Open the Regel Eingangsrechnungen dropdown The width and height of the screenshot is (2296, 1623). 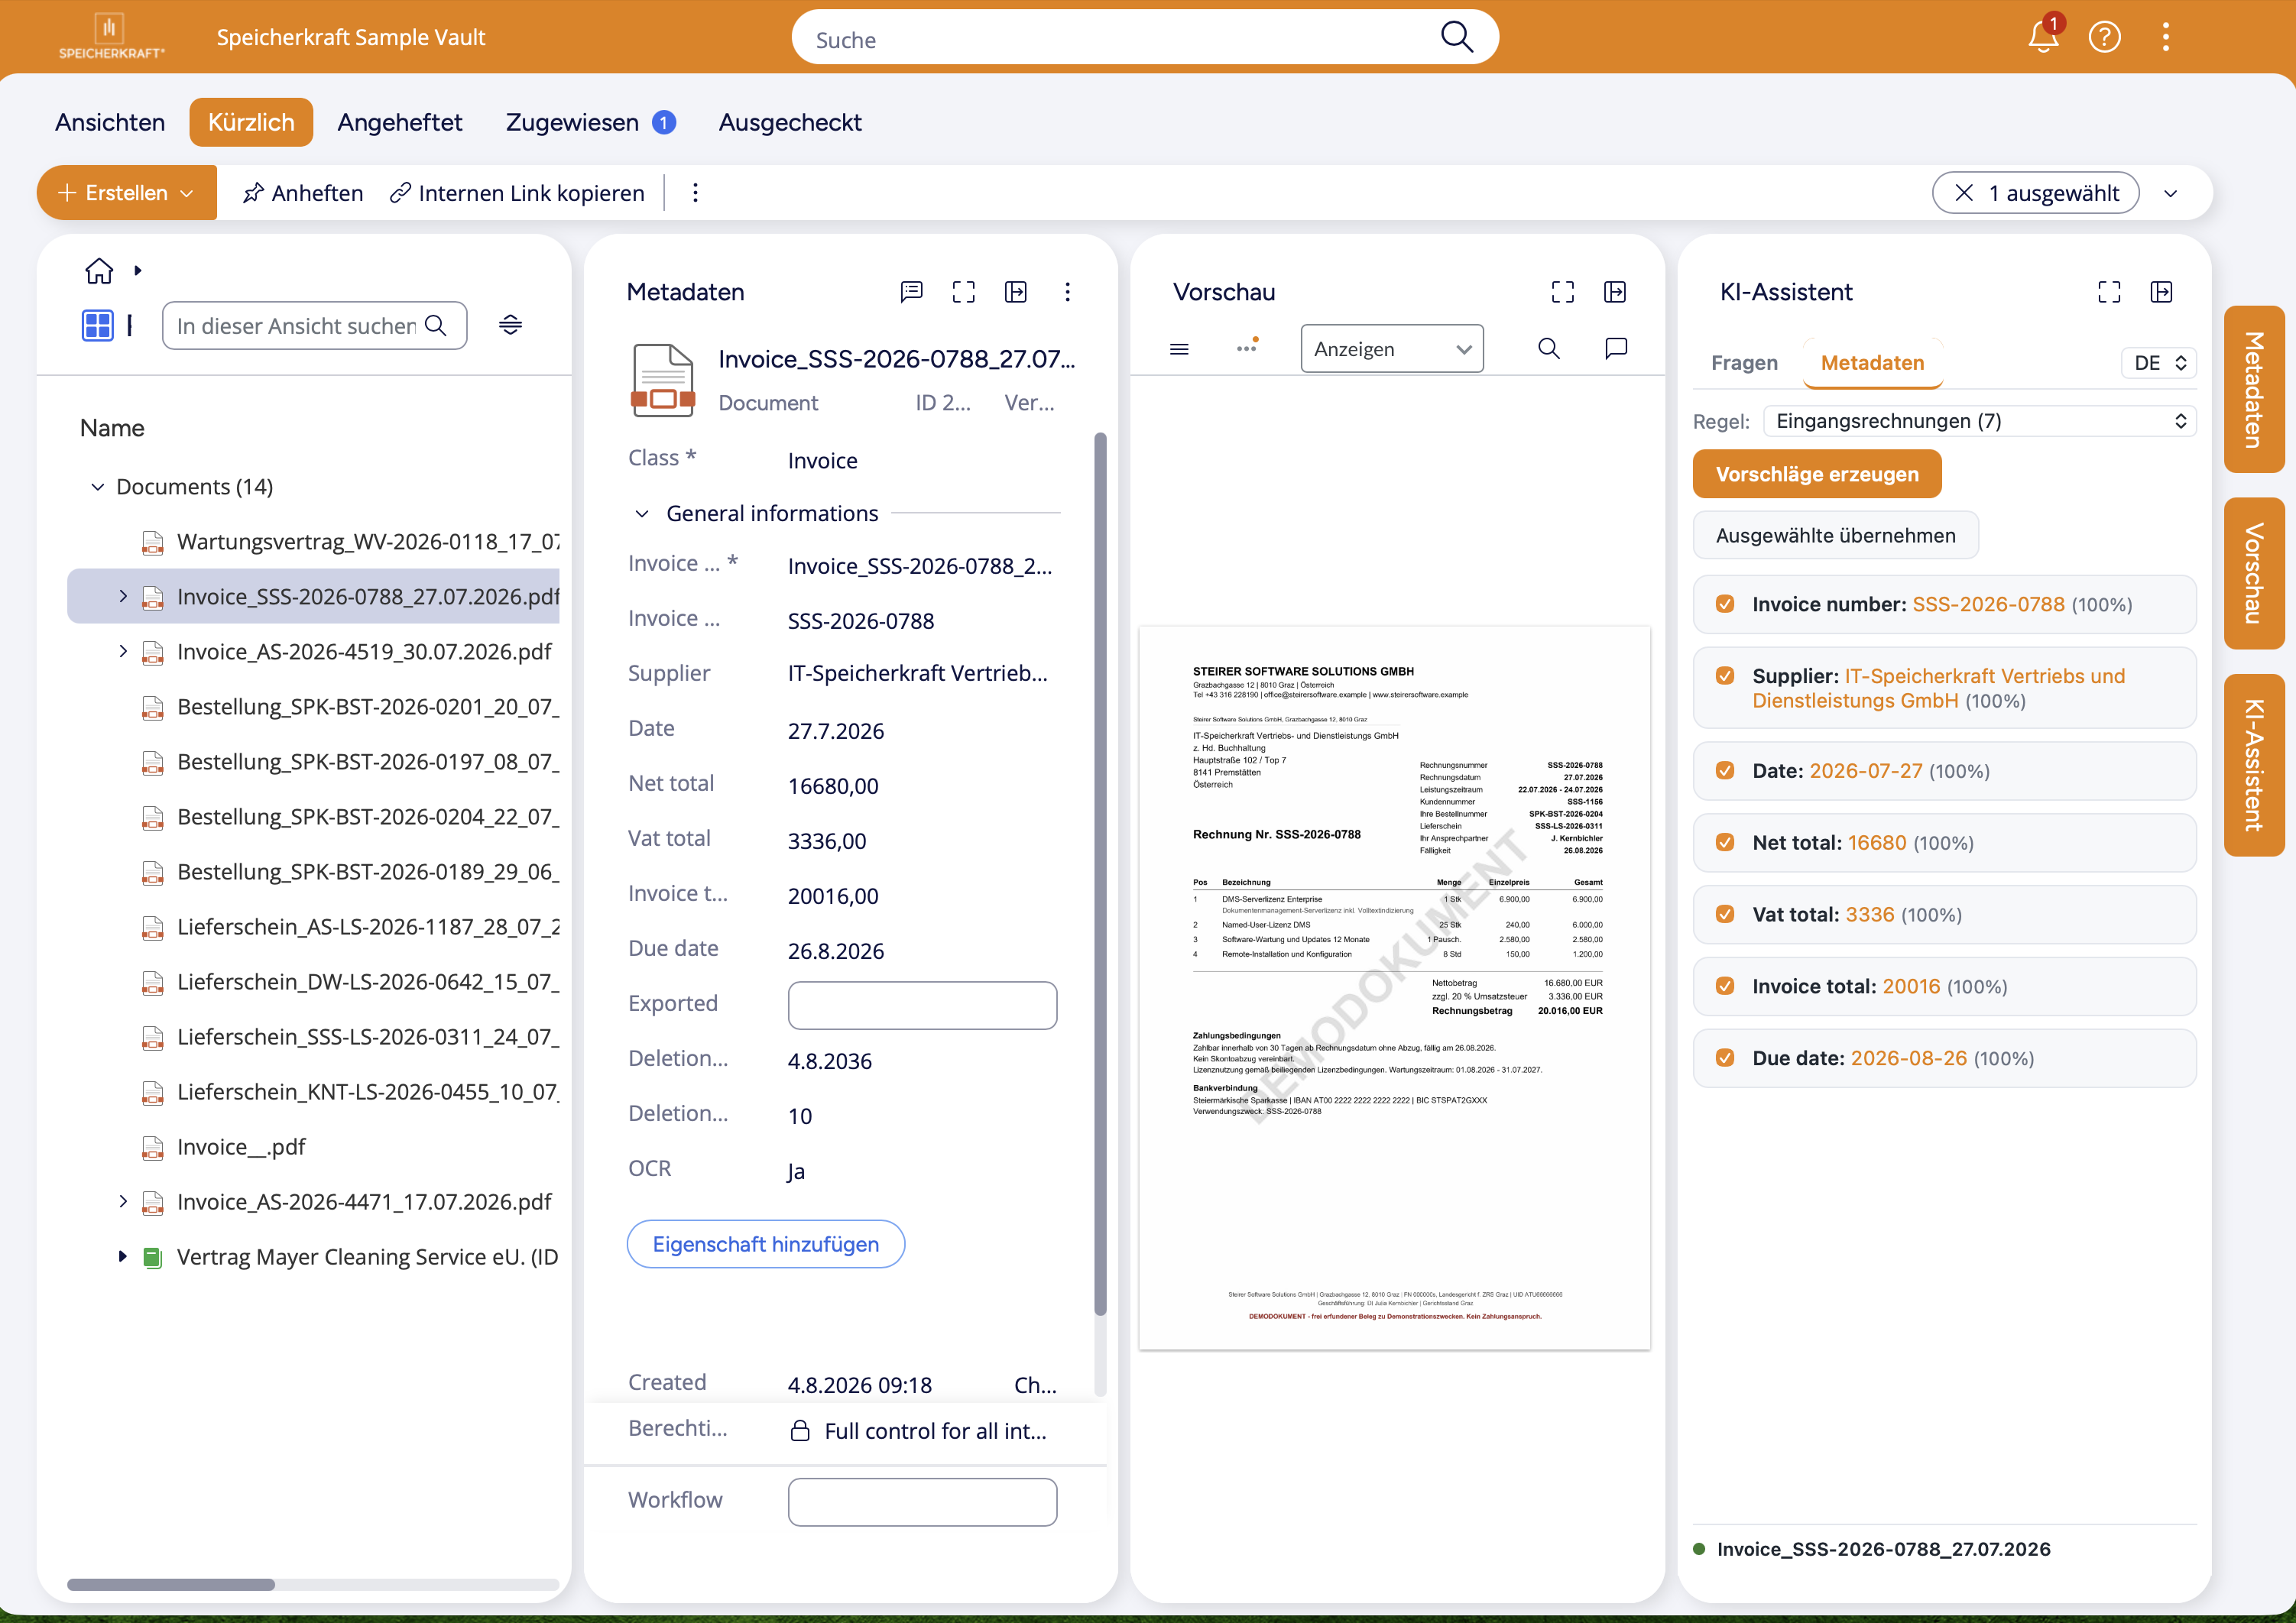point(1979,421)
